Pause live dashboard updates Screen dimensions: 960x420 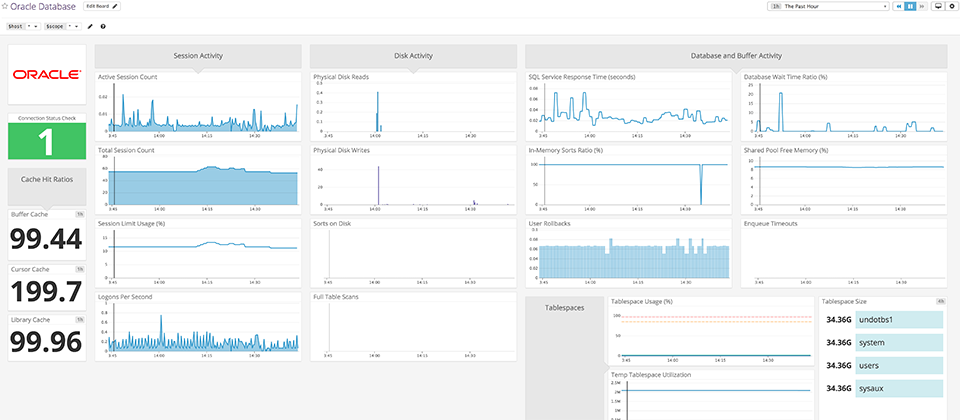pyautogui.click(x=910, y=6)
